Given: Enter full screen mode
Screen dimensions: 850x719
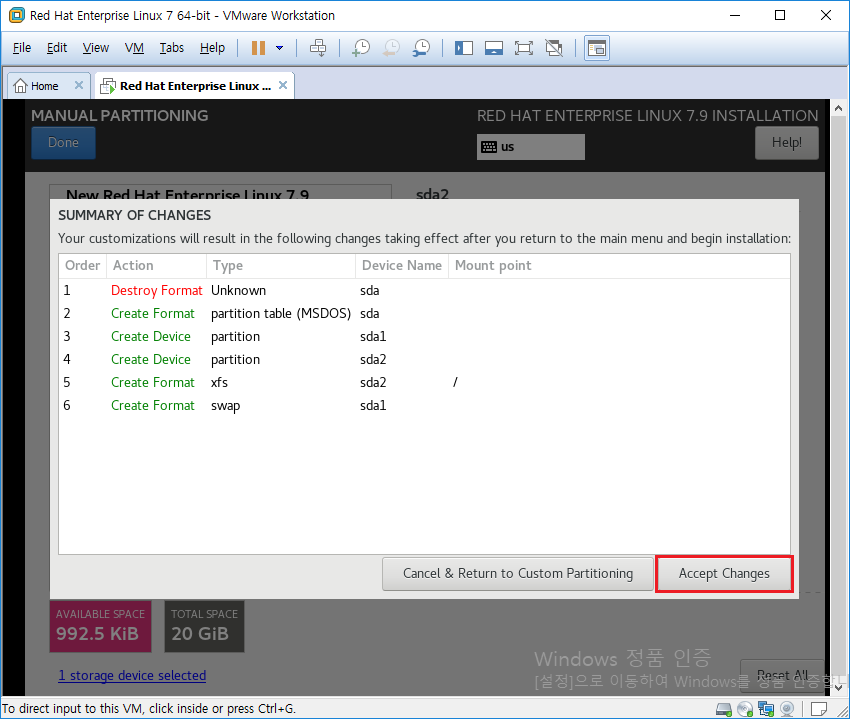Looking at the screenshot, I should click(524, 48).
